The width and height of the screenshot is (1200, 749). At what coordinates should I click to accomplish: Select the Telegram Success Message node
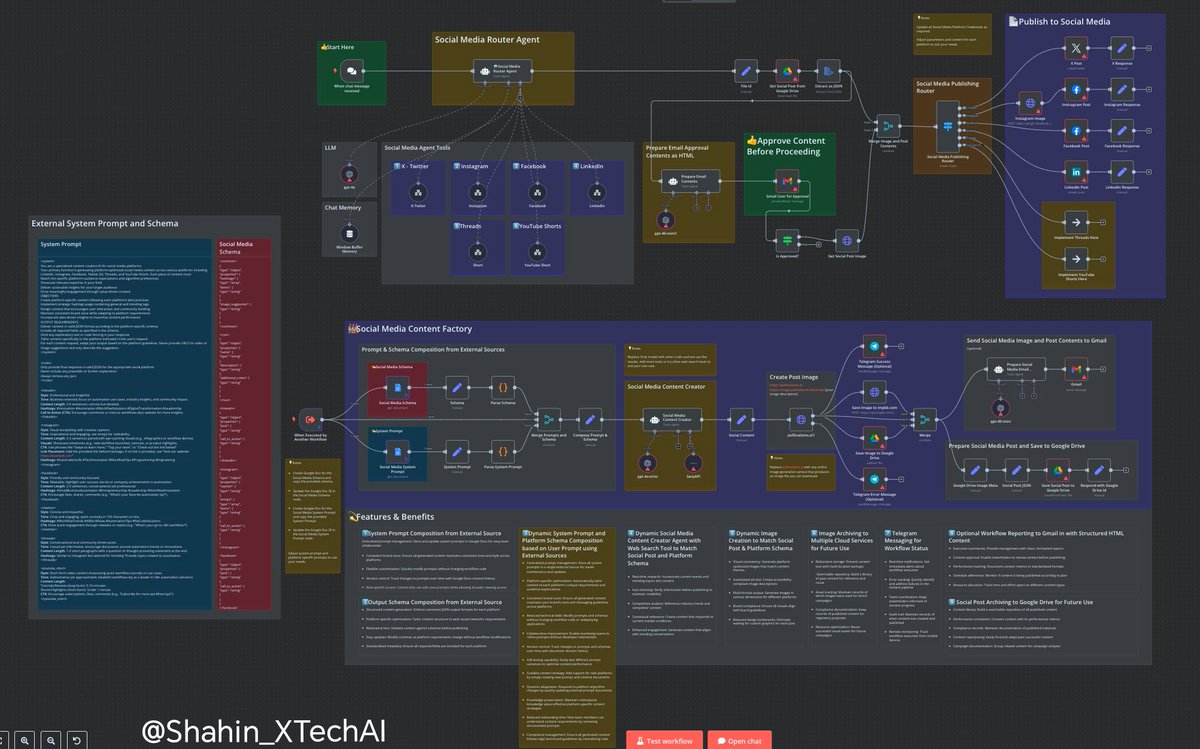873,347
